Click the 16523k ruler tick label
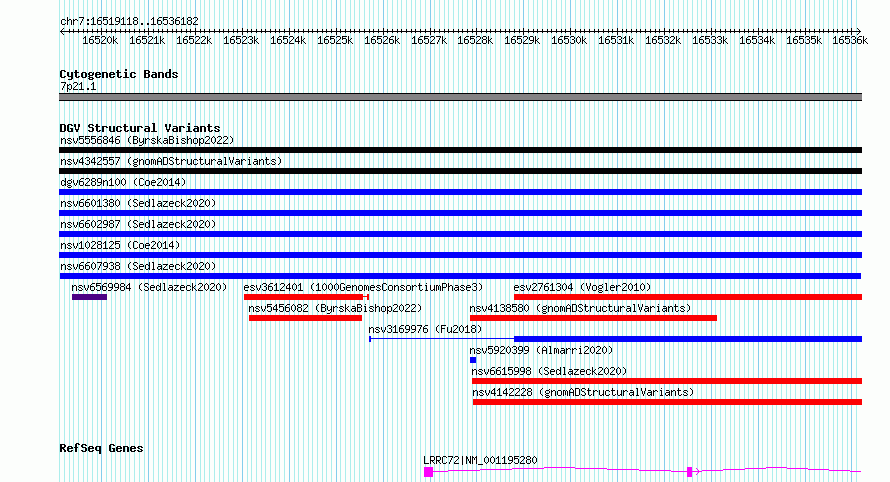The width and height of the screenshot is (890, 482). (241, 41)
